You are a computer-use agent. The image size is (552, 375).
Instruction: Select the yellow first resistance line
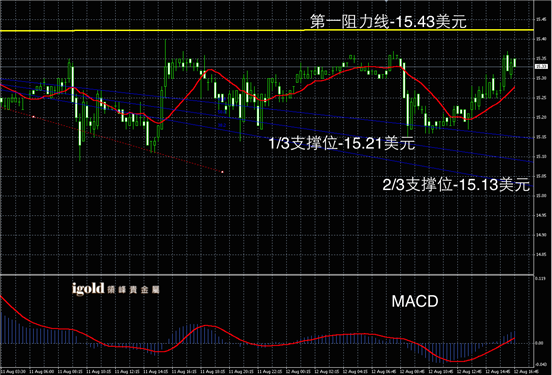[x=267, y=31]
